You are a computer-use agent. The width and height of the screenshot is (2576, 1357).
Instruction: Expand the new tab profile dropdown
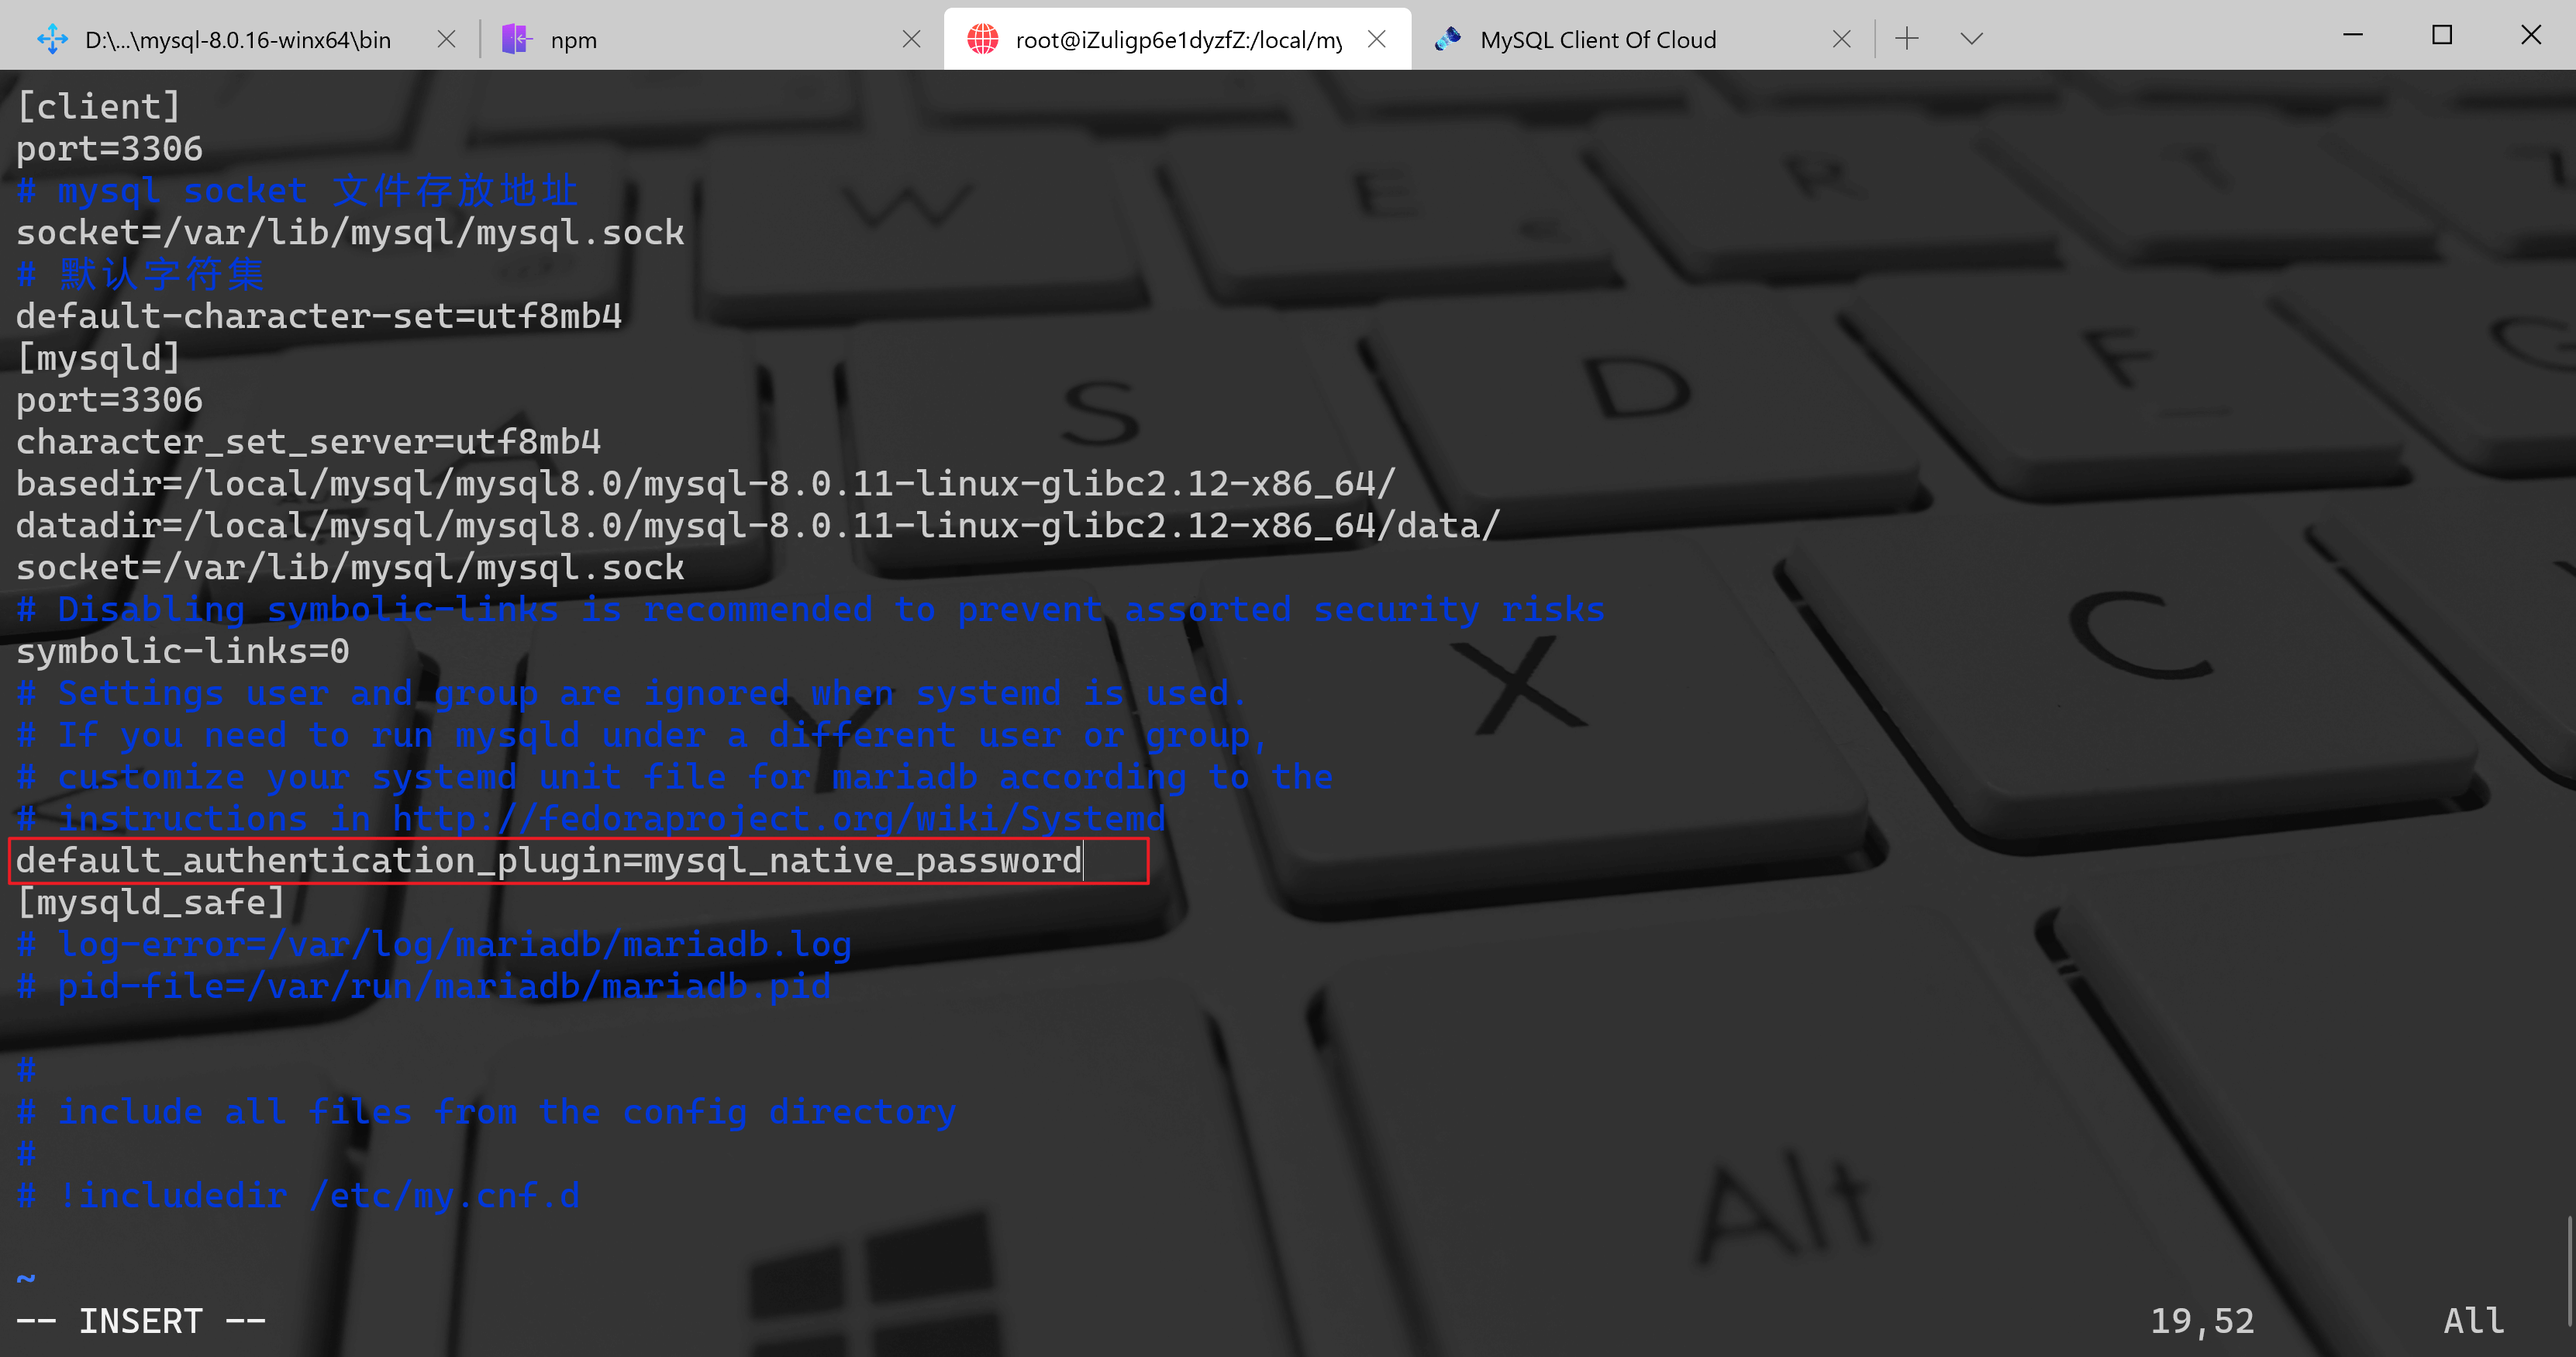(1971, 40)
